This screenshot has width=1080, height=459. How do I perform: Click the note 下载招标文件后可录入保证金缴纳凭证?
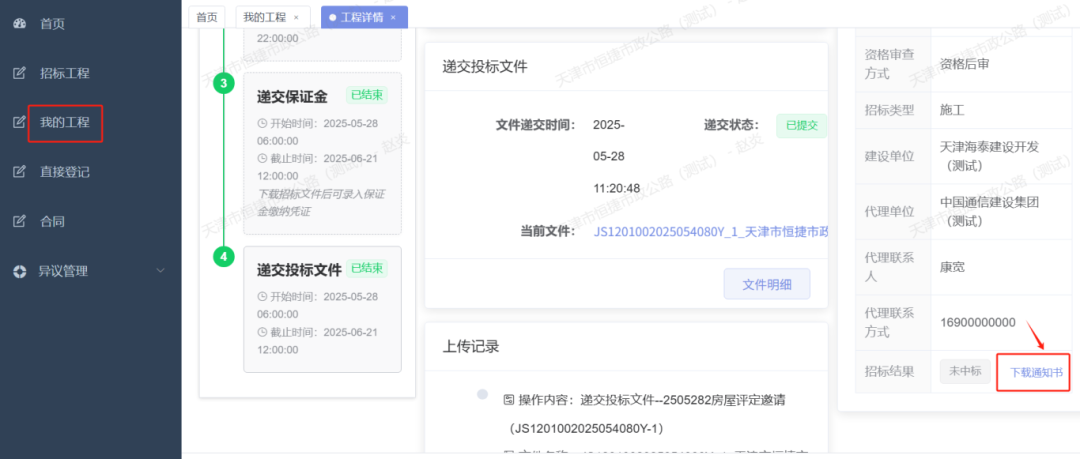pyautogui.click(x=321, y=202)
